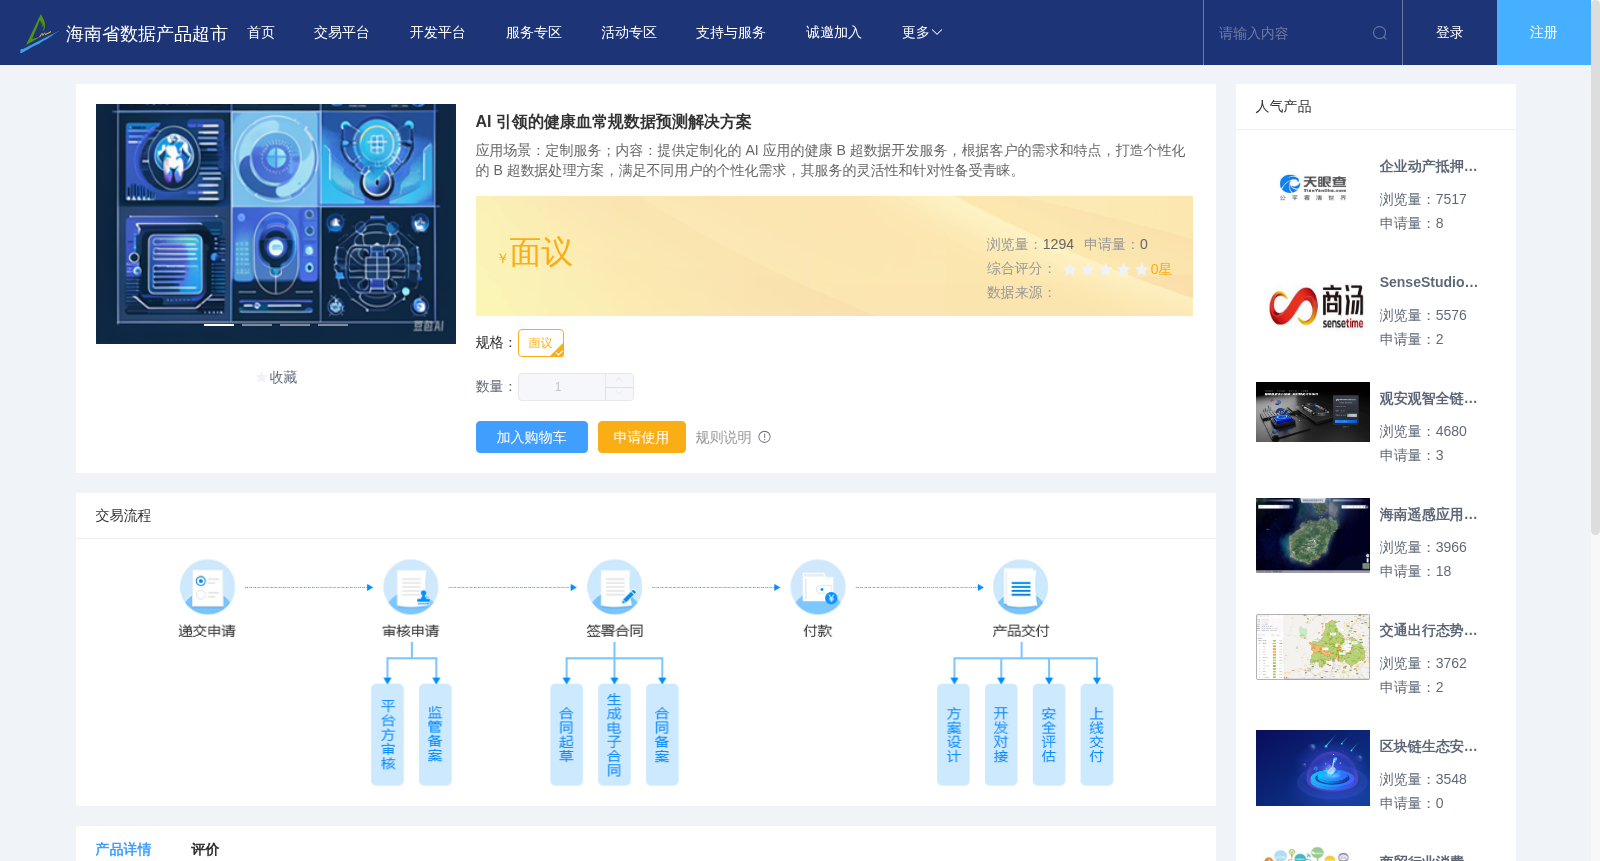
Task: Open the 观安观智全链 product thumbnail
Action: point(1313,412)
